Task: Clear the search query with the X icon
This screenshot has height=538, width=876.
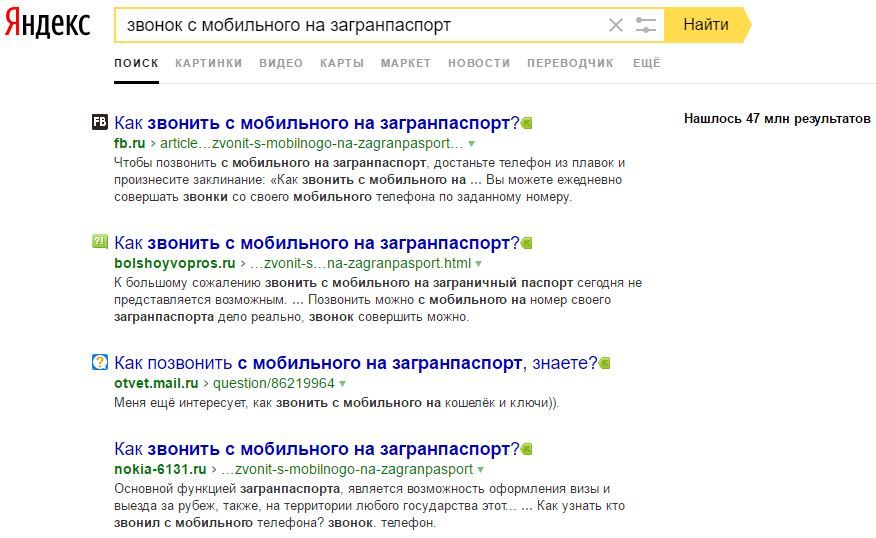Action: click(x=616, y=25)
